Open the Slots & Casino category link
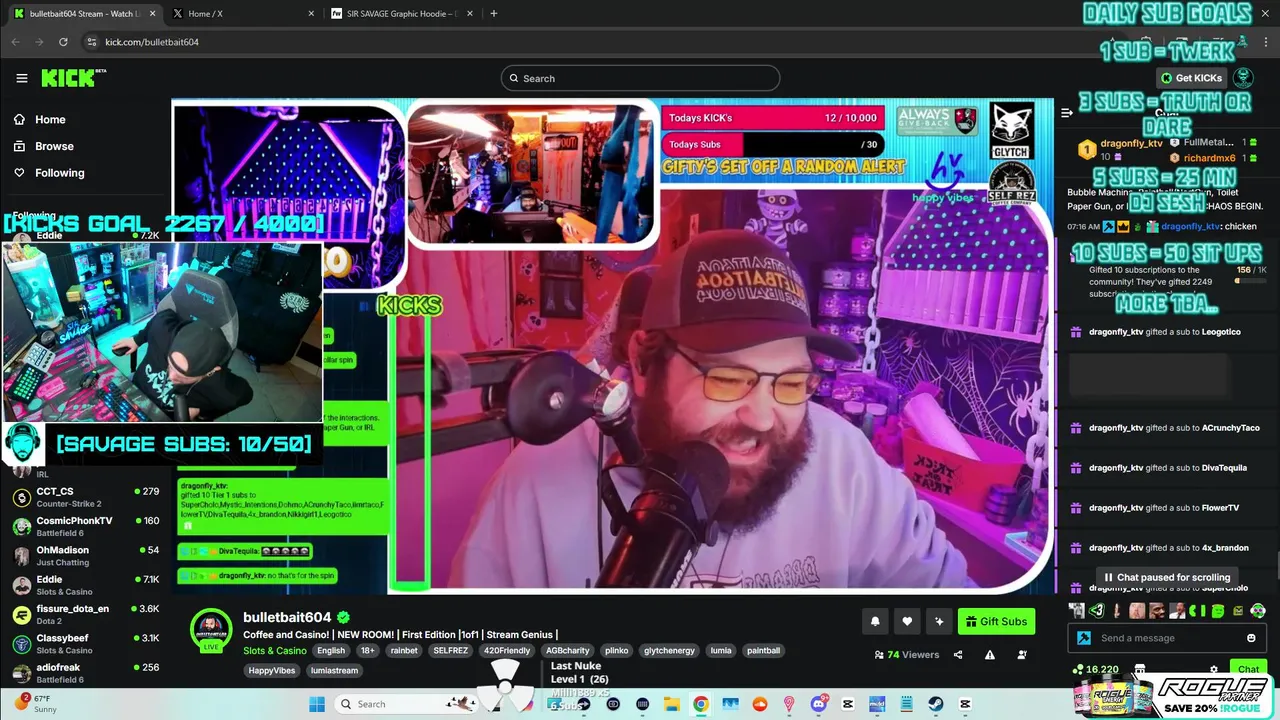The image size is (1280, 720). (275, 651)
